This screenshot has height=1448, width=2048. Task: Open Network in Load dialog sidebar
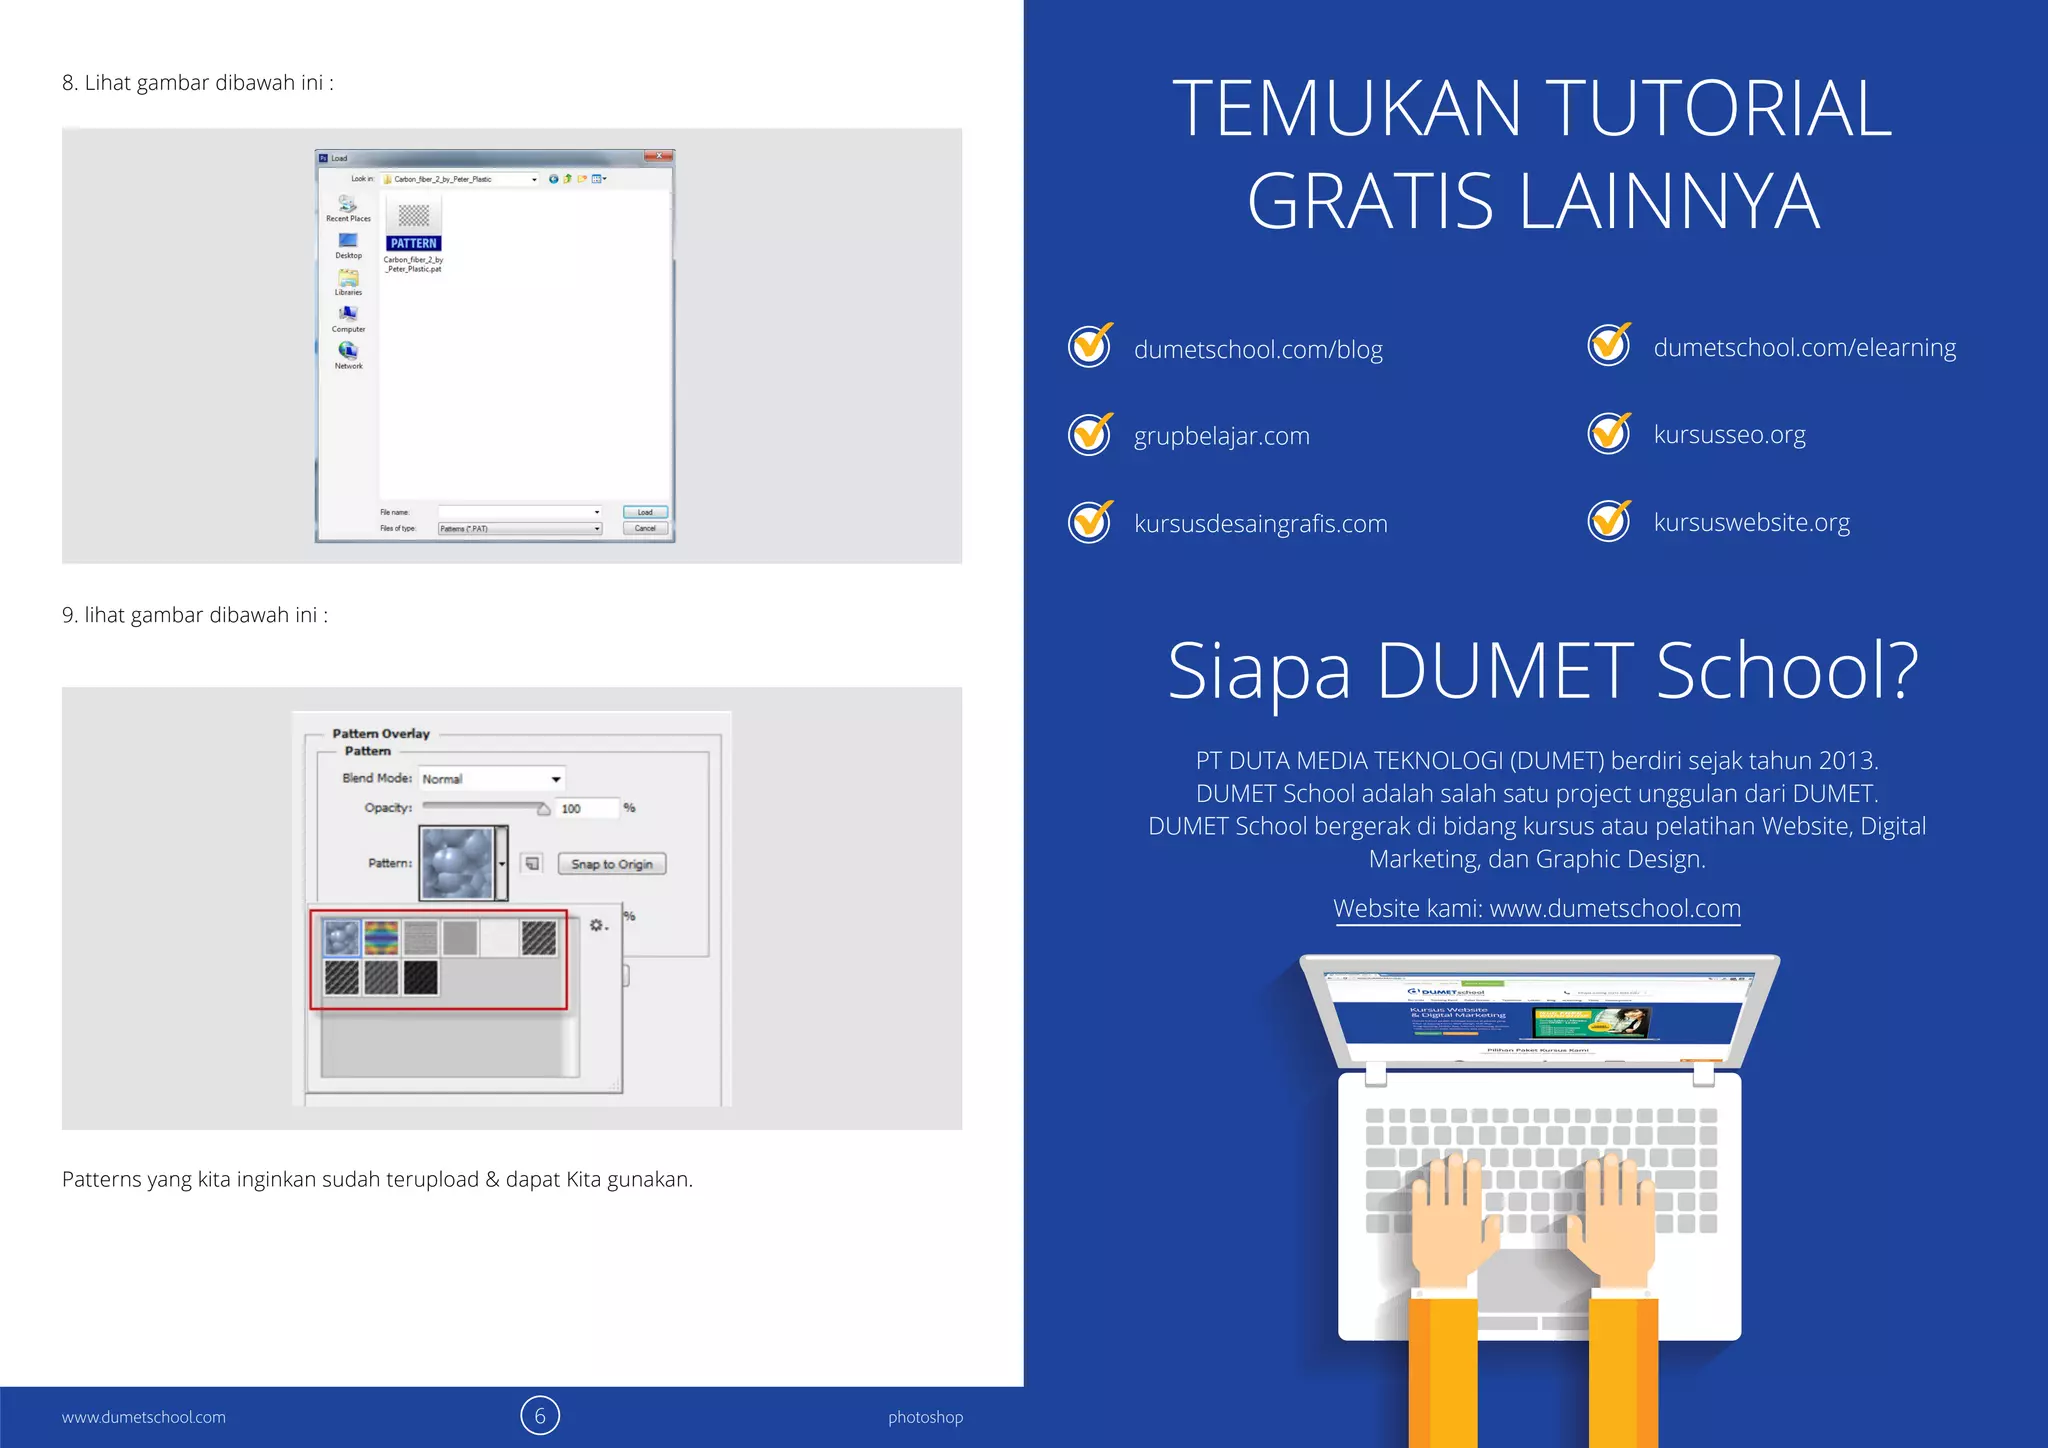point(348,356)
